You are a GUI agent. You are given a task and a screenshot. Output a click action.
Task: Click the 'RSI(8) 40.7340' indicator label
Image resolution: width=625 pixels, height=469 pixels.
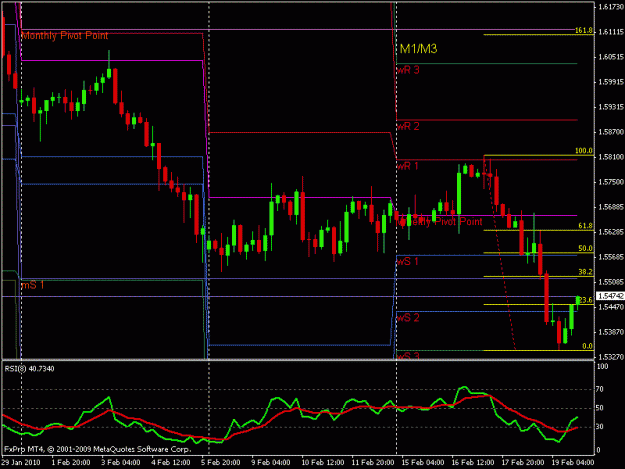point(29,369)
